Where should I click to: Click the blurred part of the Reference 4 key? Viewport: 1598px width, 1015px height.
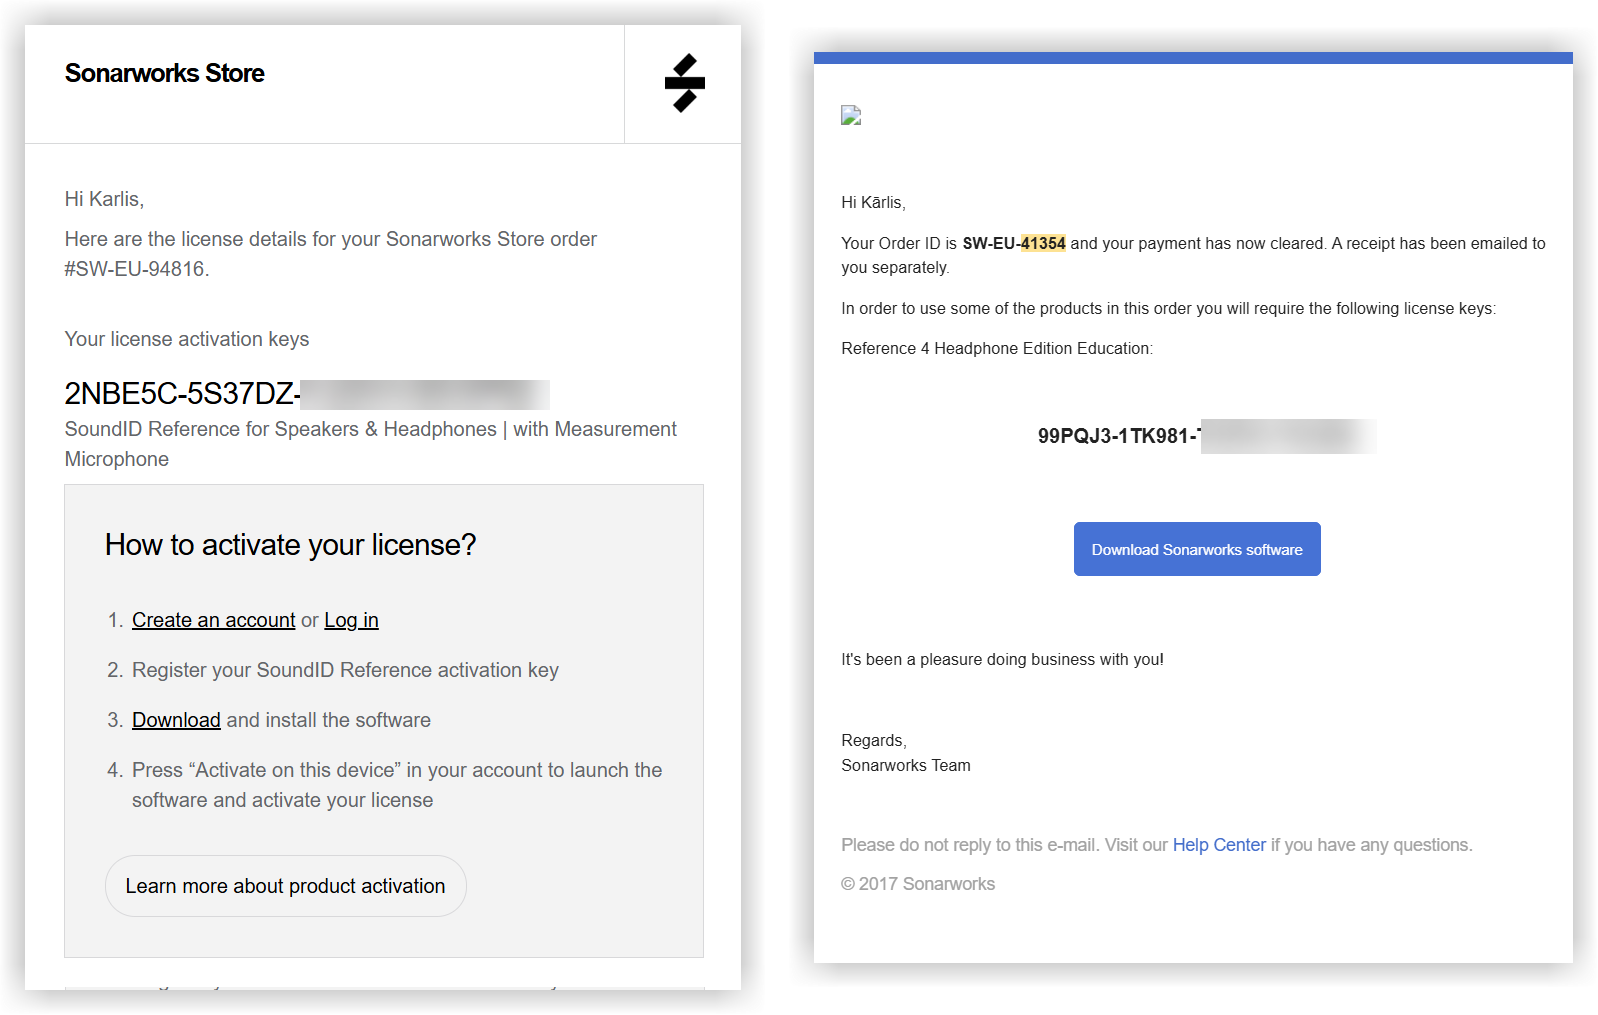pyautogui.click(x=1288, y=436)
